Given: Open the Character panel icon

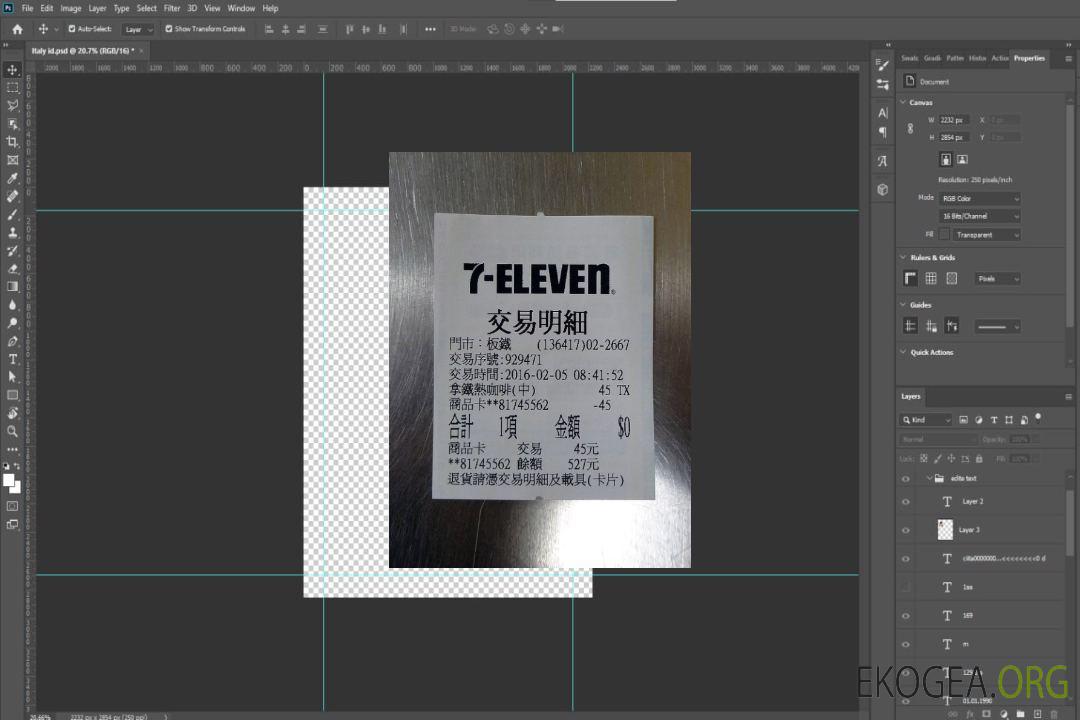Looking at the screenshot, I should [x=883, y=113].
